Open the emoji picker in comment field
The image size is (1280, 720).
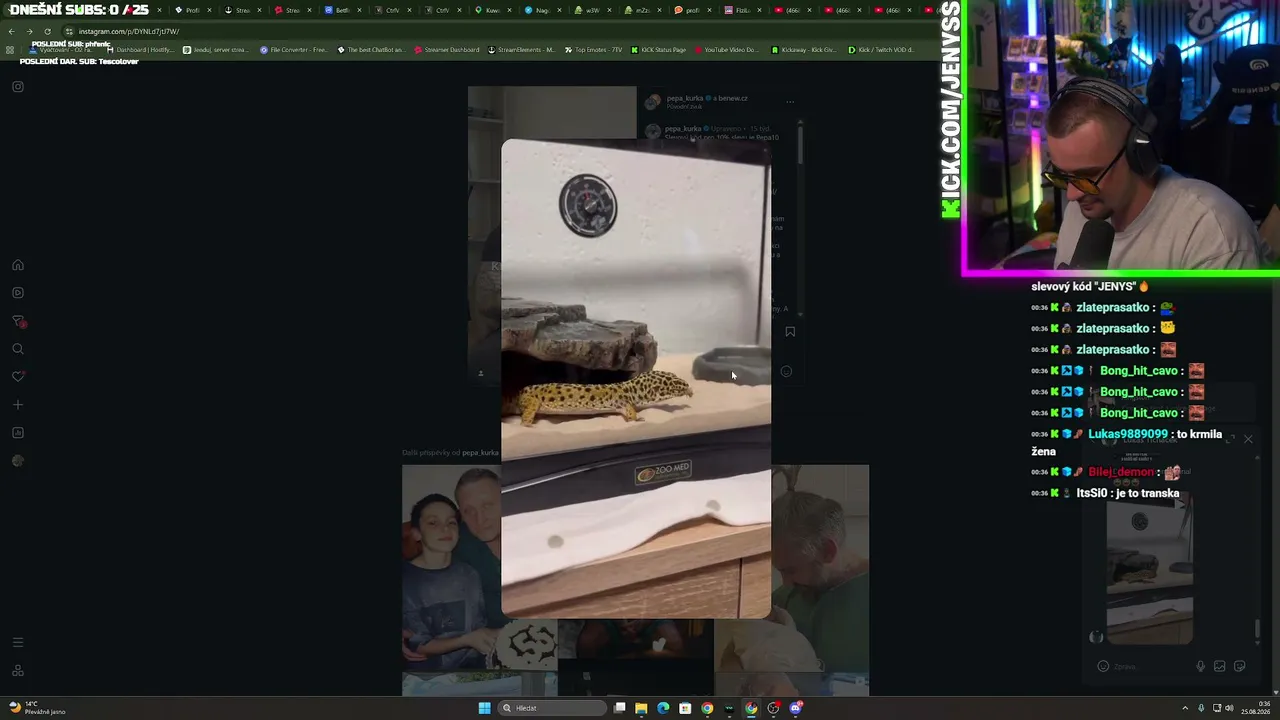(786, 372)
